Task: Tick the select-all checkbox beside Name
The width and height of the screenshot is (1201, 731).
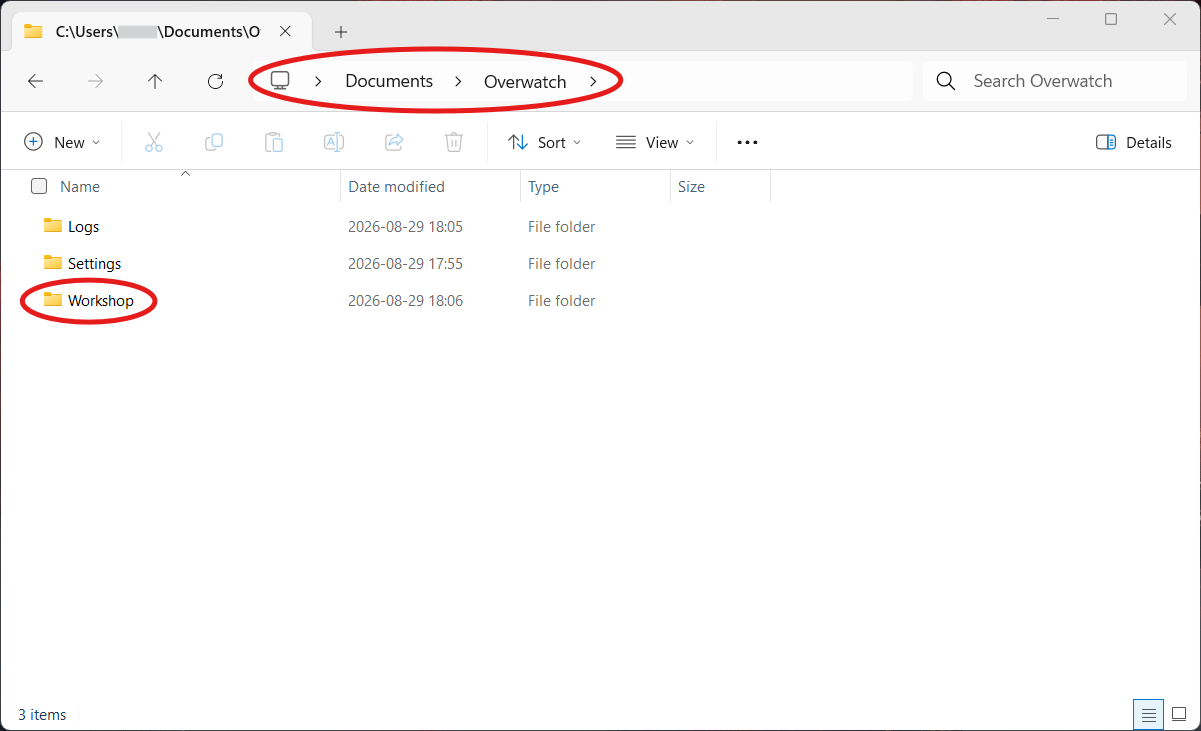Action: point(39,186)
